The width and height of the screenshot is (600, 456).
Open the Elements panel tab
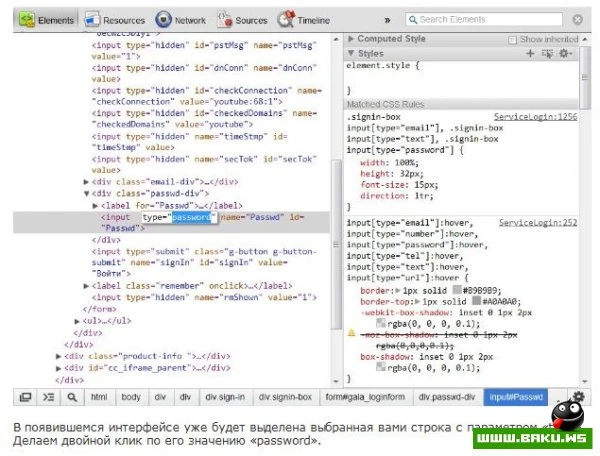point(46,20)
